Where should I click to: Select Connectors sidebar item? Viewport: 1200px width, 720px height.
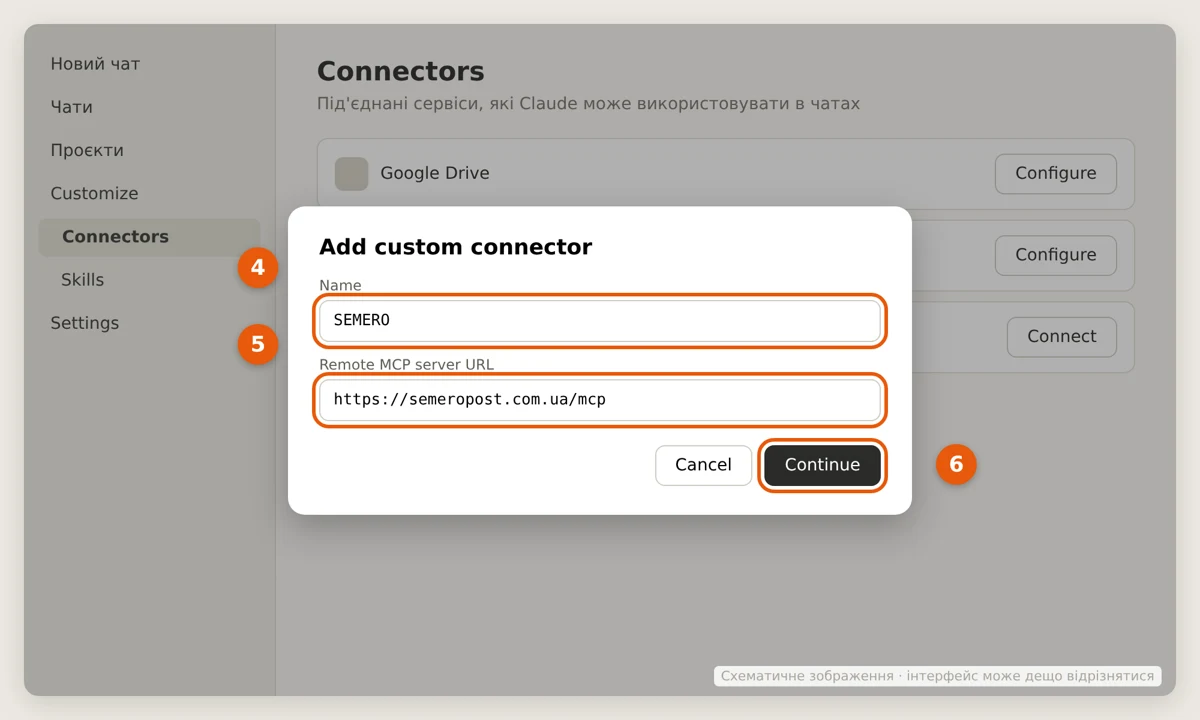149,237
